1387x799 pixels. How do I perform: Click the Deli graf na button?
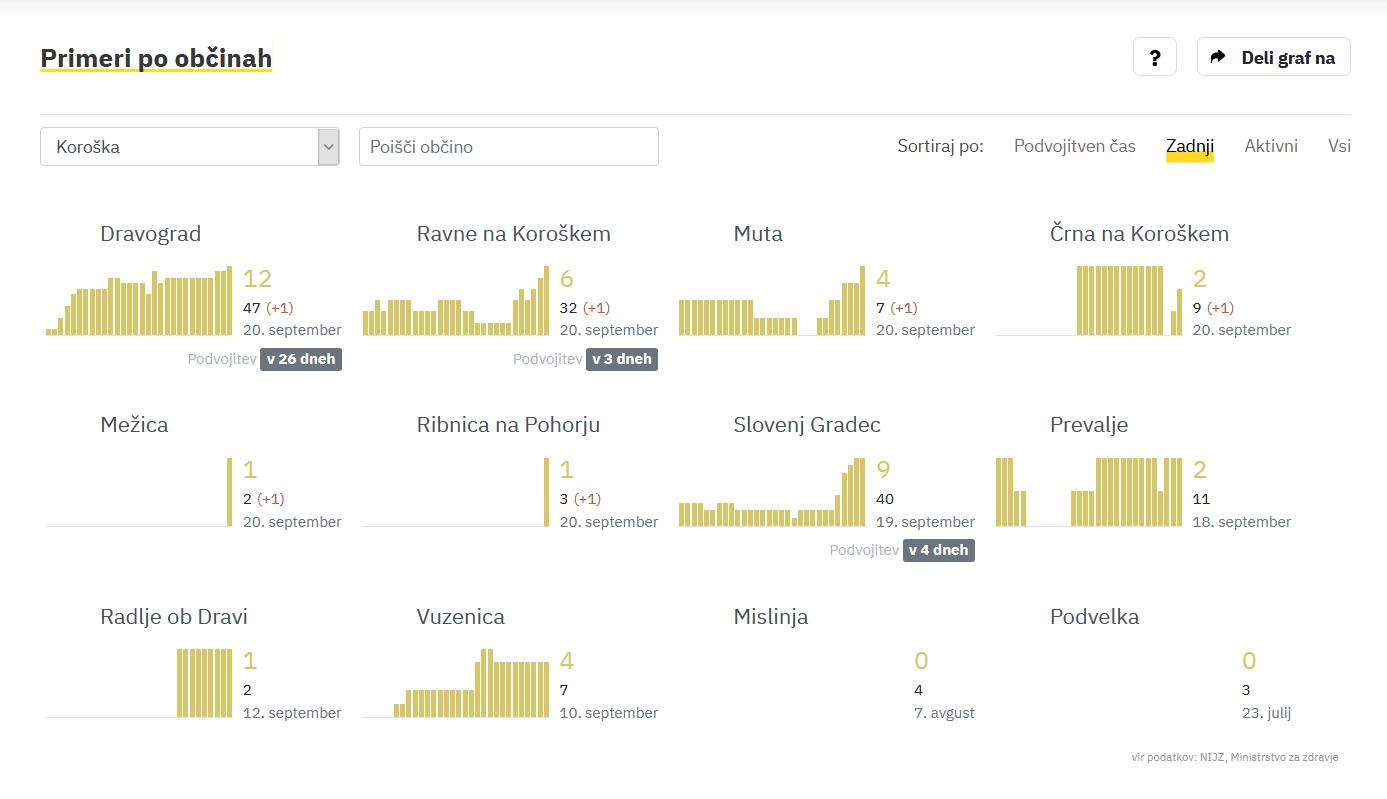pyautogui.click(x=1273, y=57)
